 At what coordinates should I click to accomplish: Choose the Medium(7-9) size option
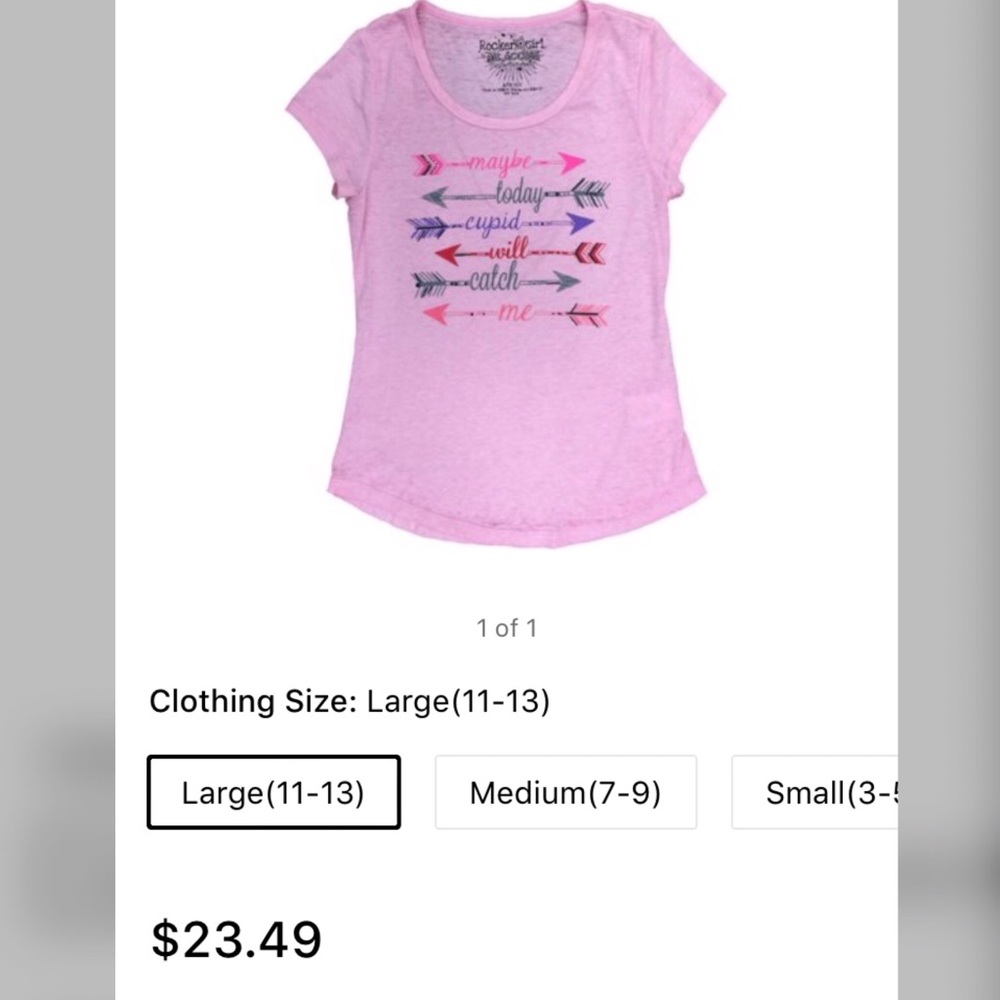click(566, 792)
